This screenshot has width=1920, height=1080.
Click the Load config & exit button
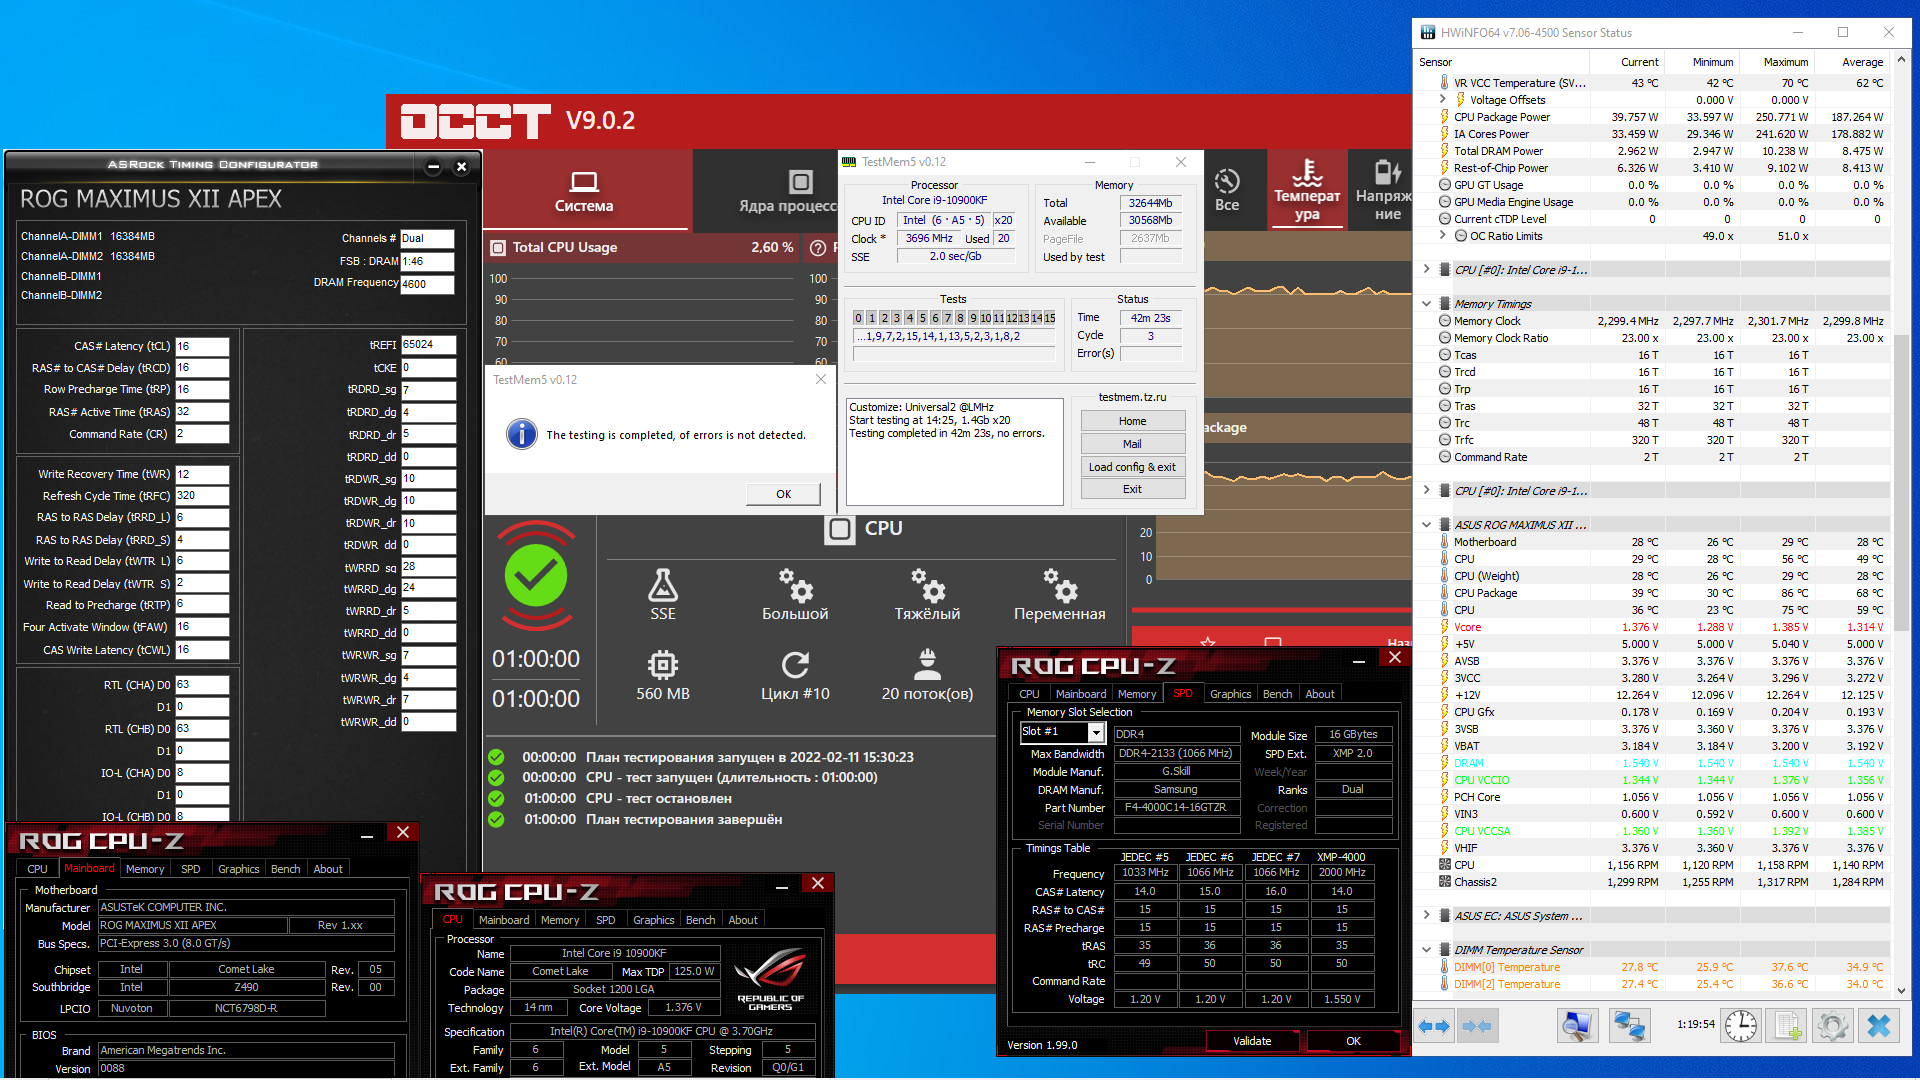1132,467
